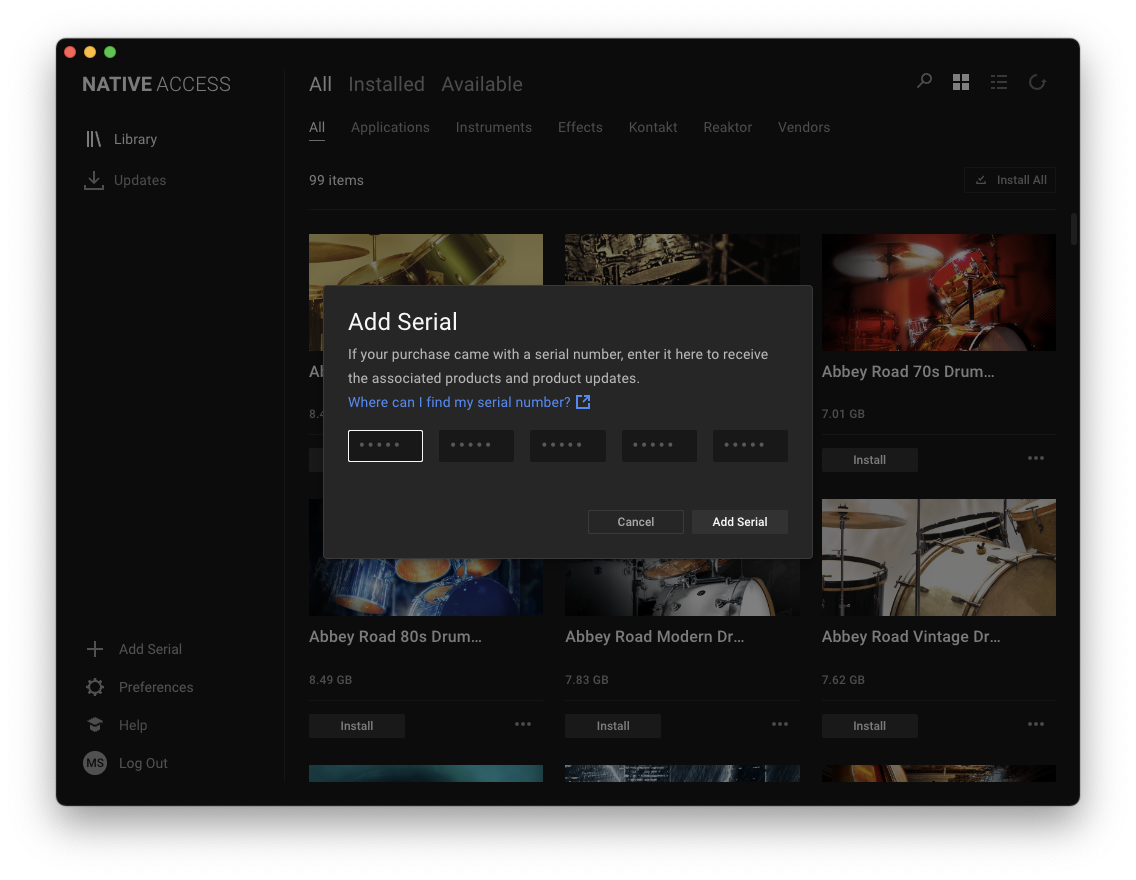Click the plus icon beside Add Serial
The height and width of the screenshot is (880, 1136).
[x=95, y=649]
